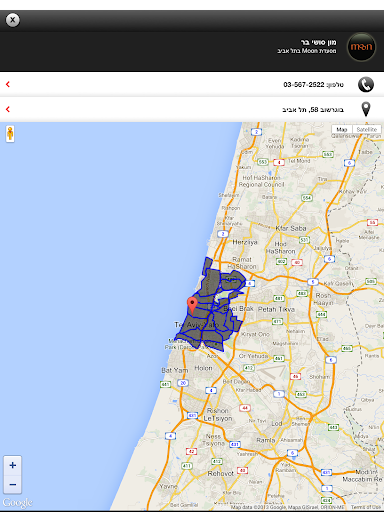Image resolution: width=384 pixels, height=512 pixels.
Task: Zoom out with the minus button
Action: click(x=13, y=484)
